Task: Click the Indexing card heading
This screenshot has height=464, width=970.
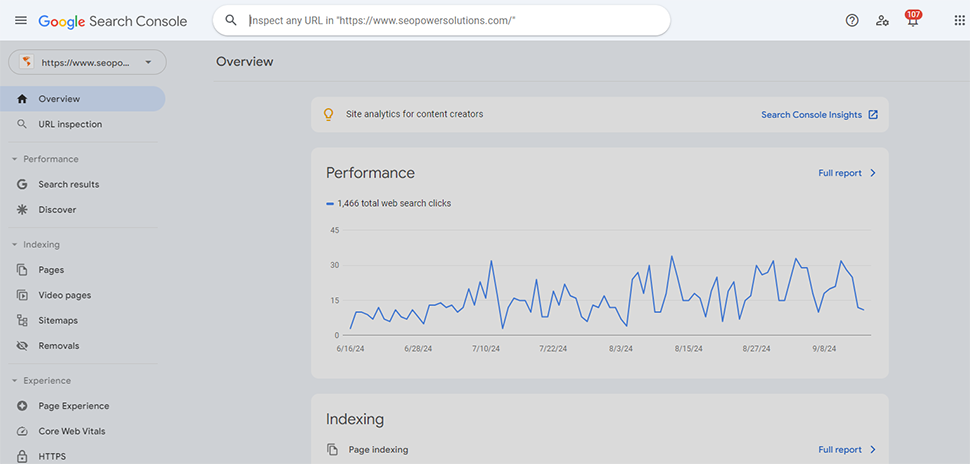Action: click(354, 419)
